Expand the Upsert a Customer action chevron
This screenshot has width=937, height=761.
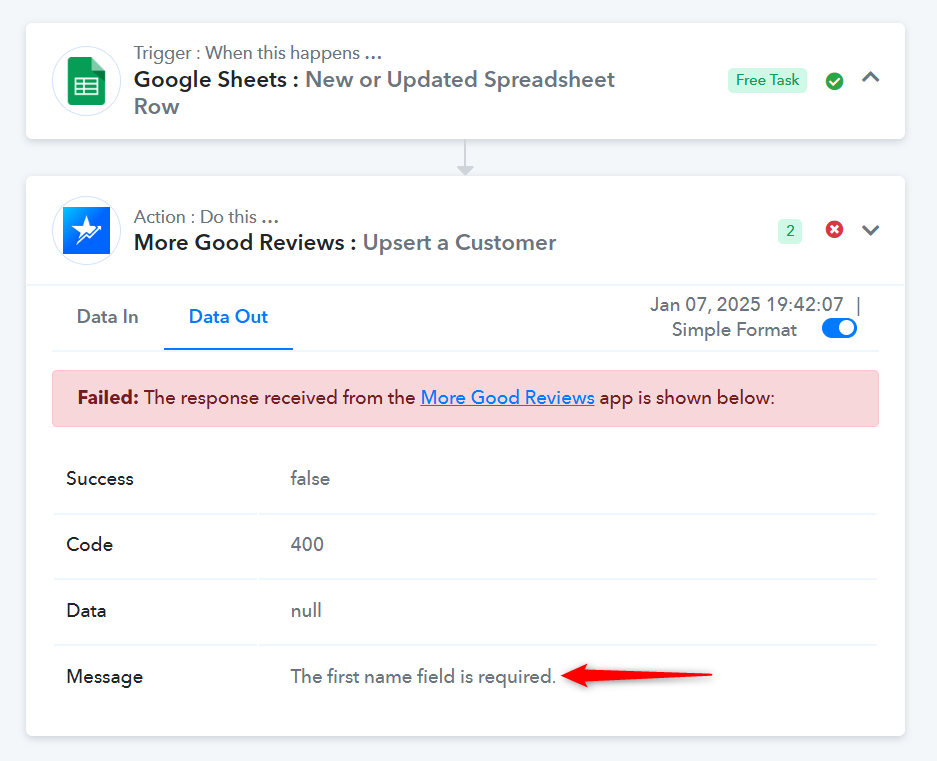[871, 230]
